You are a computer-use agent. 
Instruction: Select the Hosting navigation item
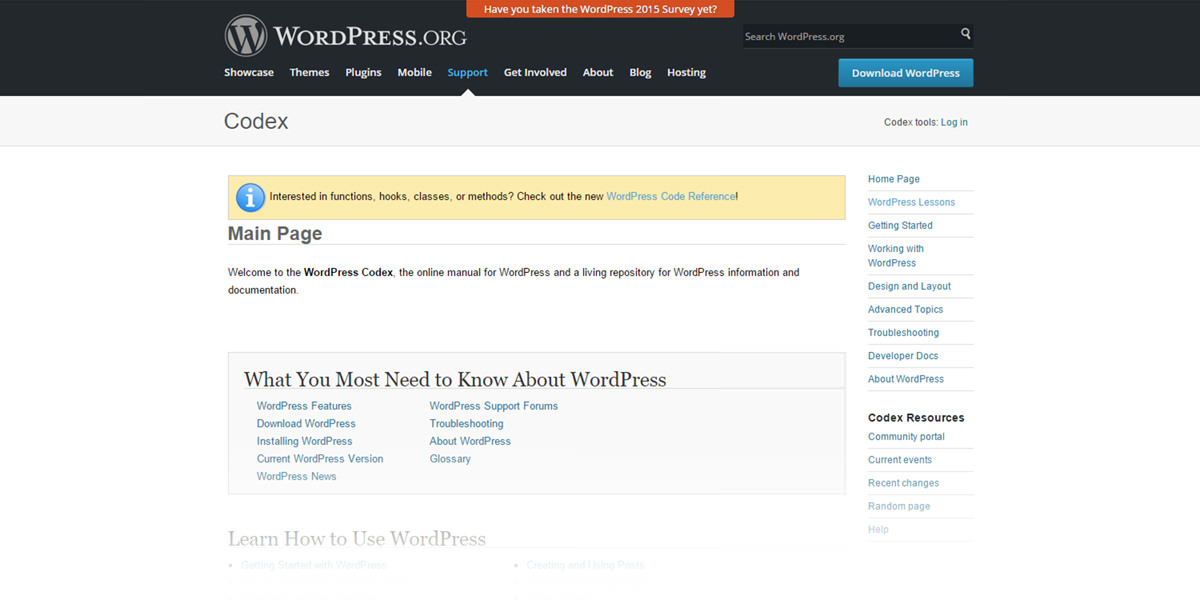686,72
